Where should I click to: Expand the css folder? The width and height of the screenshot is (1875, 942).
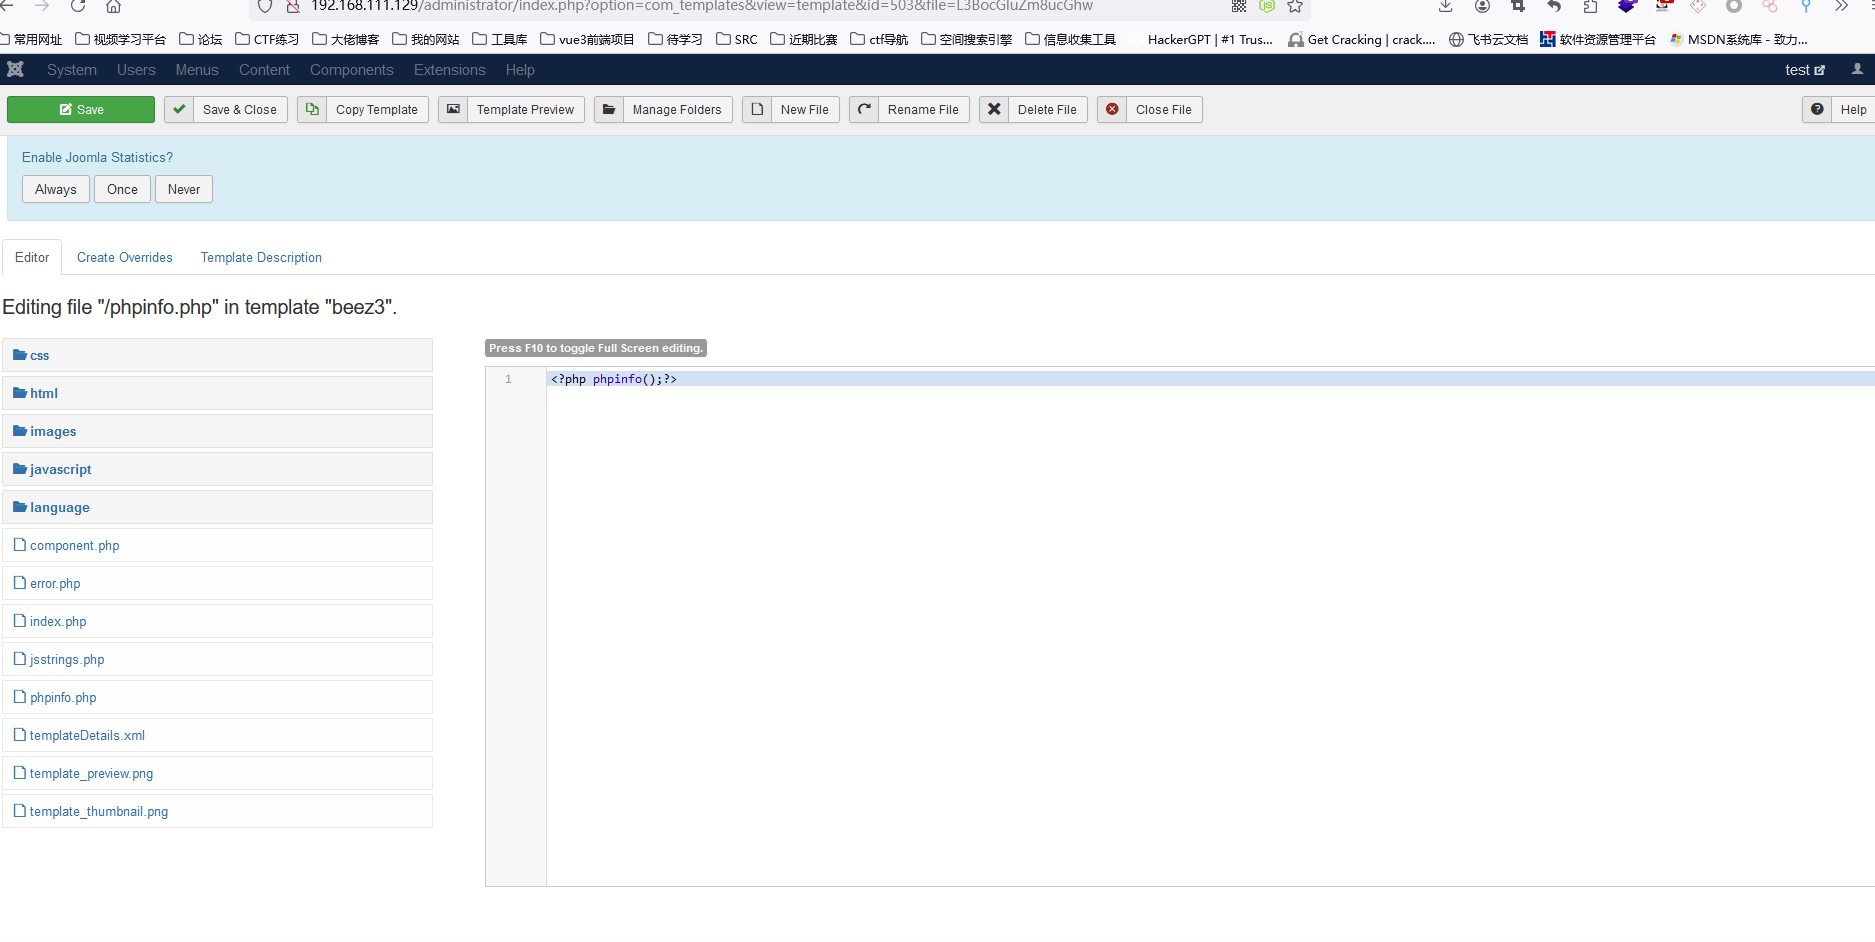pyautogui.click(x=39, y=356)
